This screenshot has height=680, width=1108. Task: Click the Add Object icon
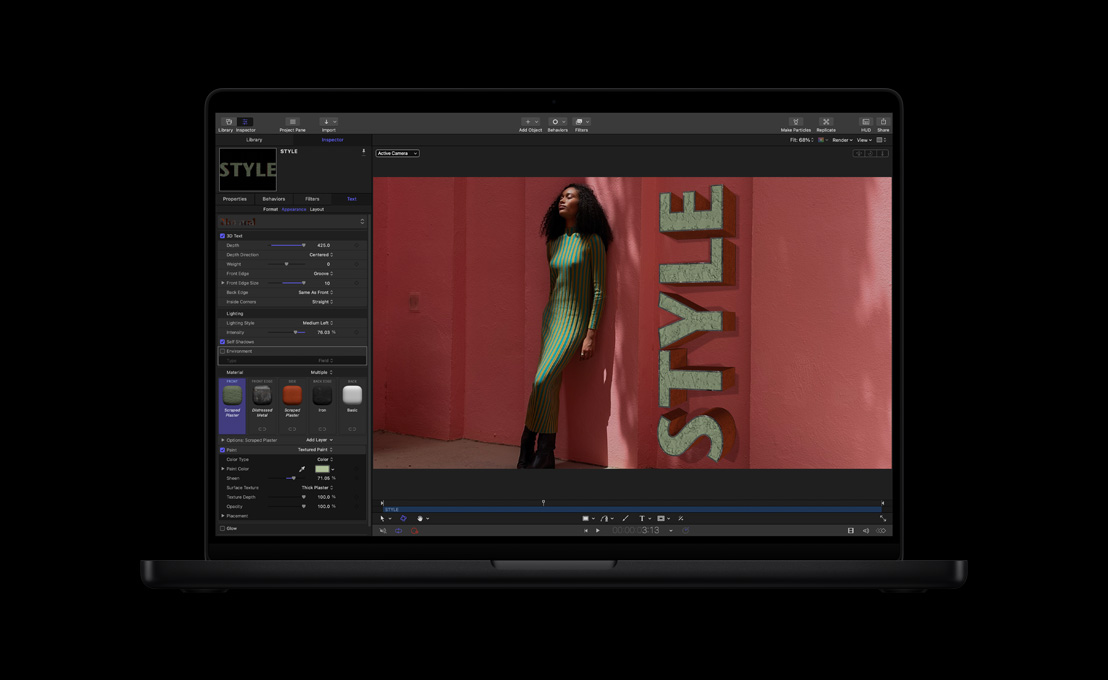(x=530, y=122)
